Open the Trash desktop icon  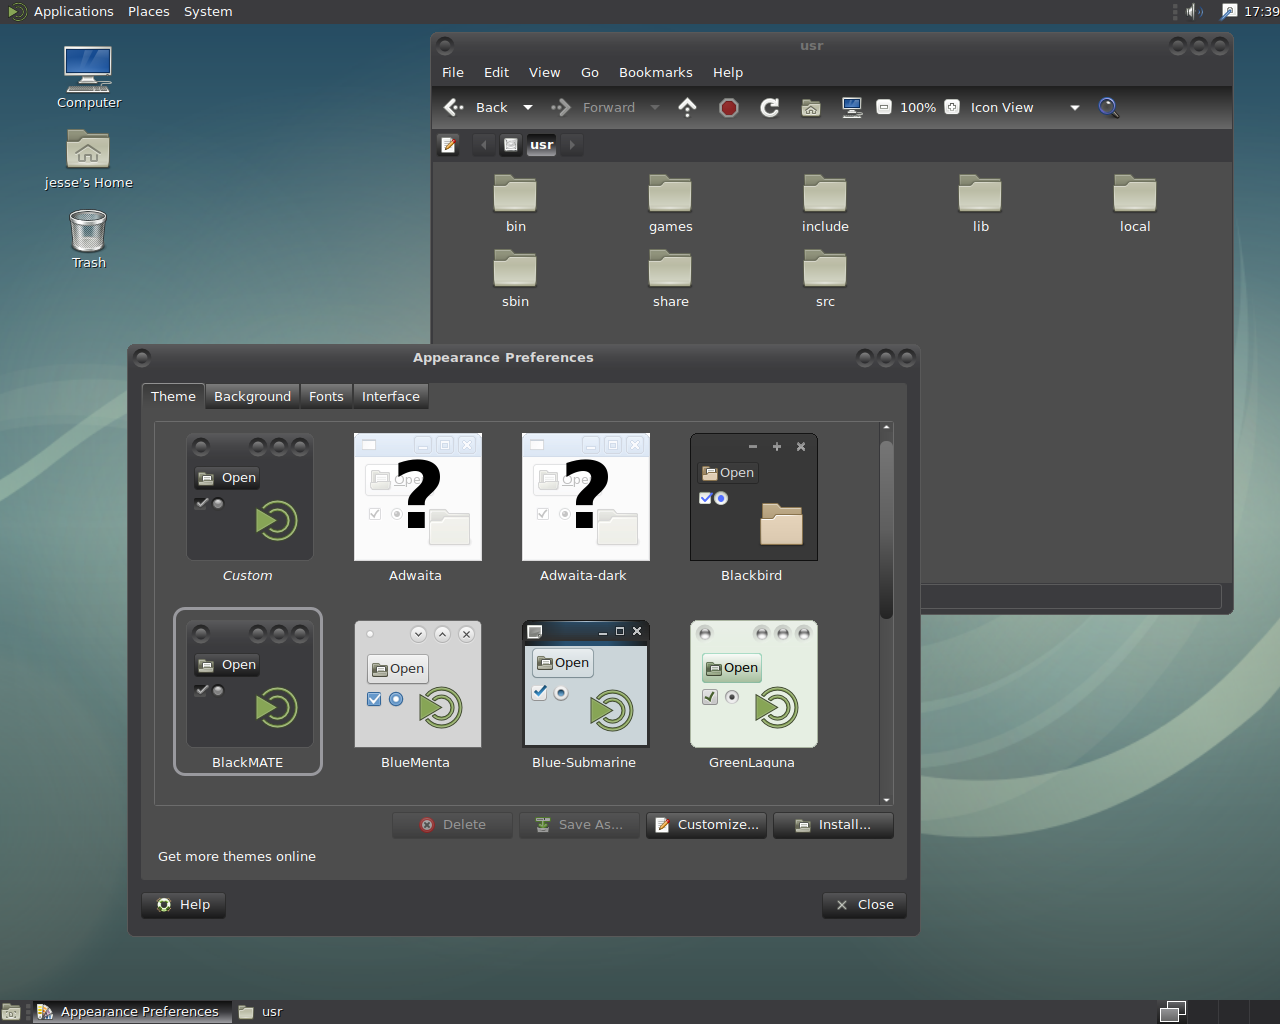pos(88,239)
